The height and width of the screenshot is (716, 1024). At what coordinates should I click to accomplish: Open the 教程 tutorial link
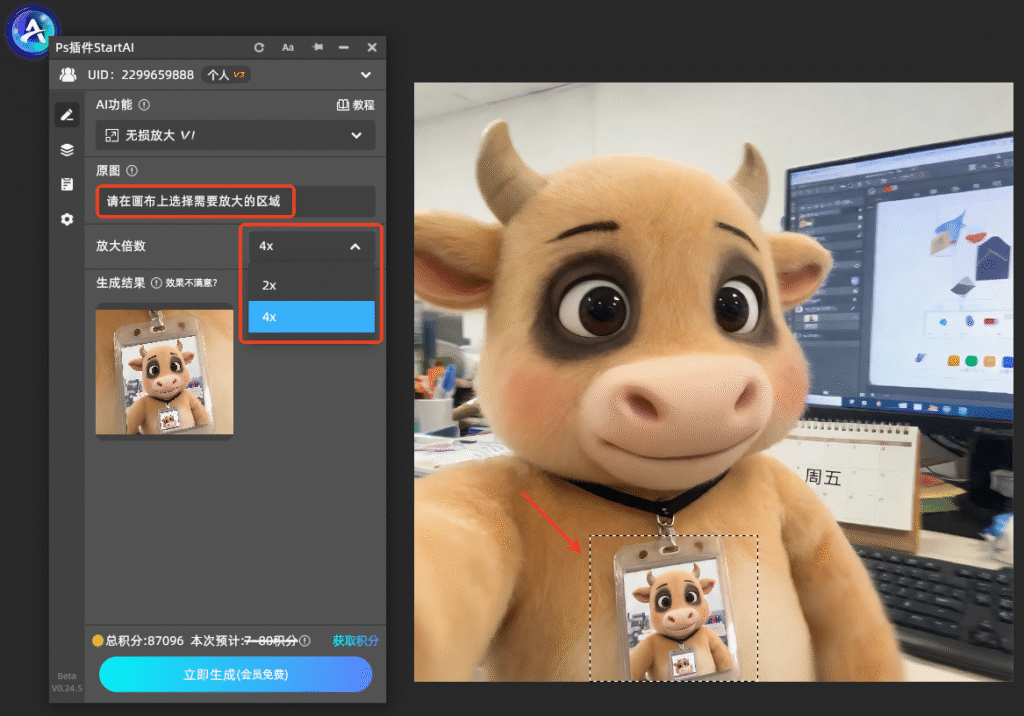(355, 105)
